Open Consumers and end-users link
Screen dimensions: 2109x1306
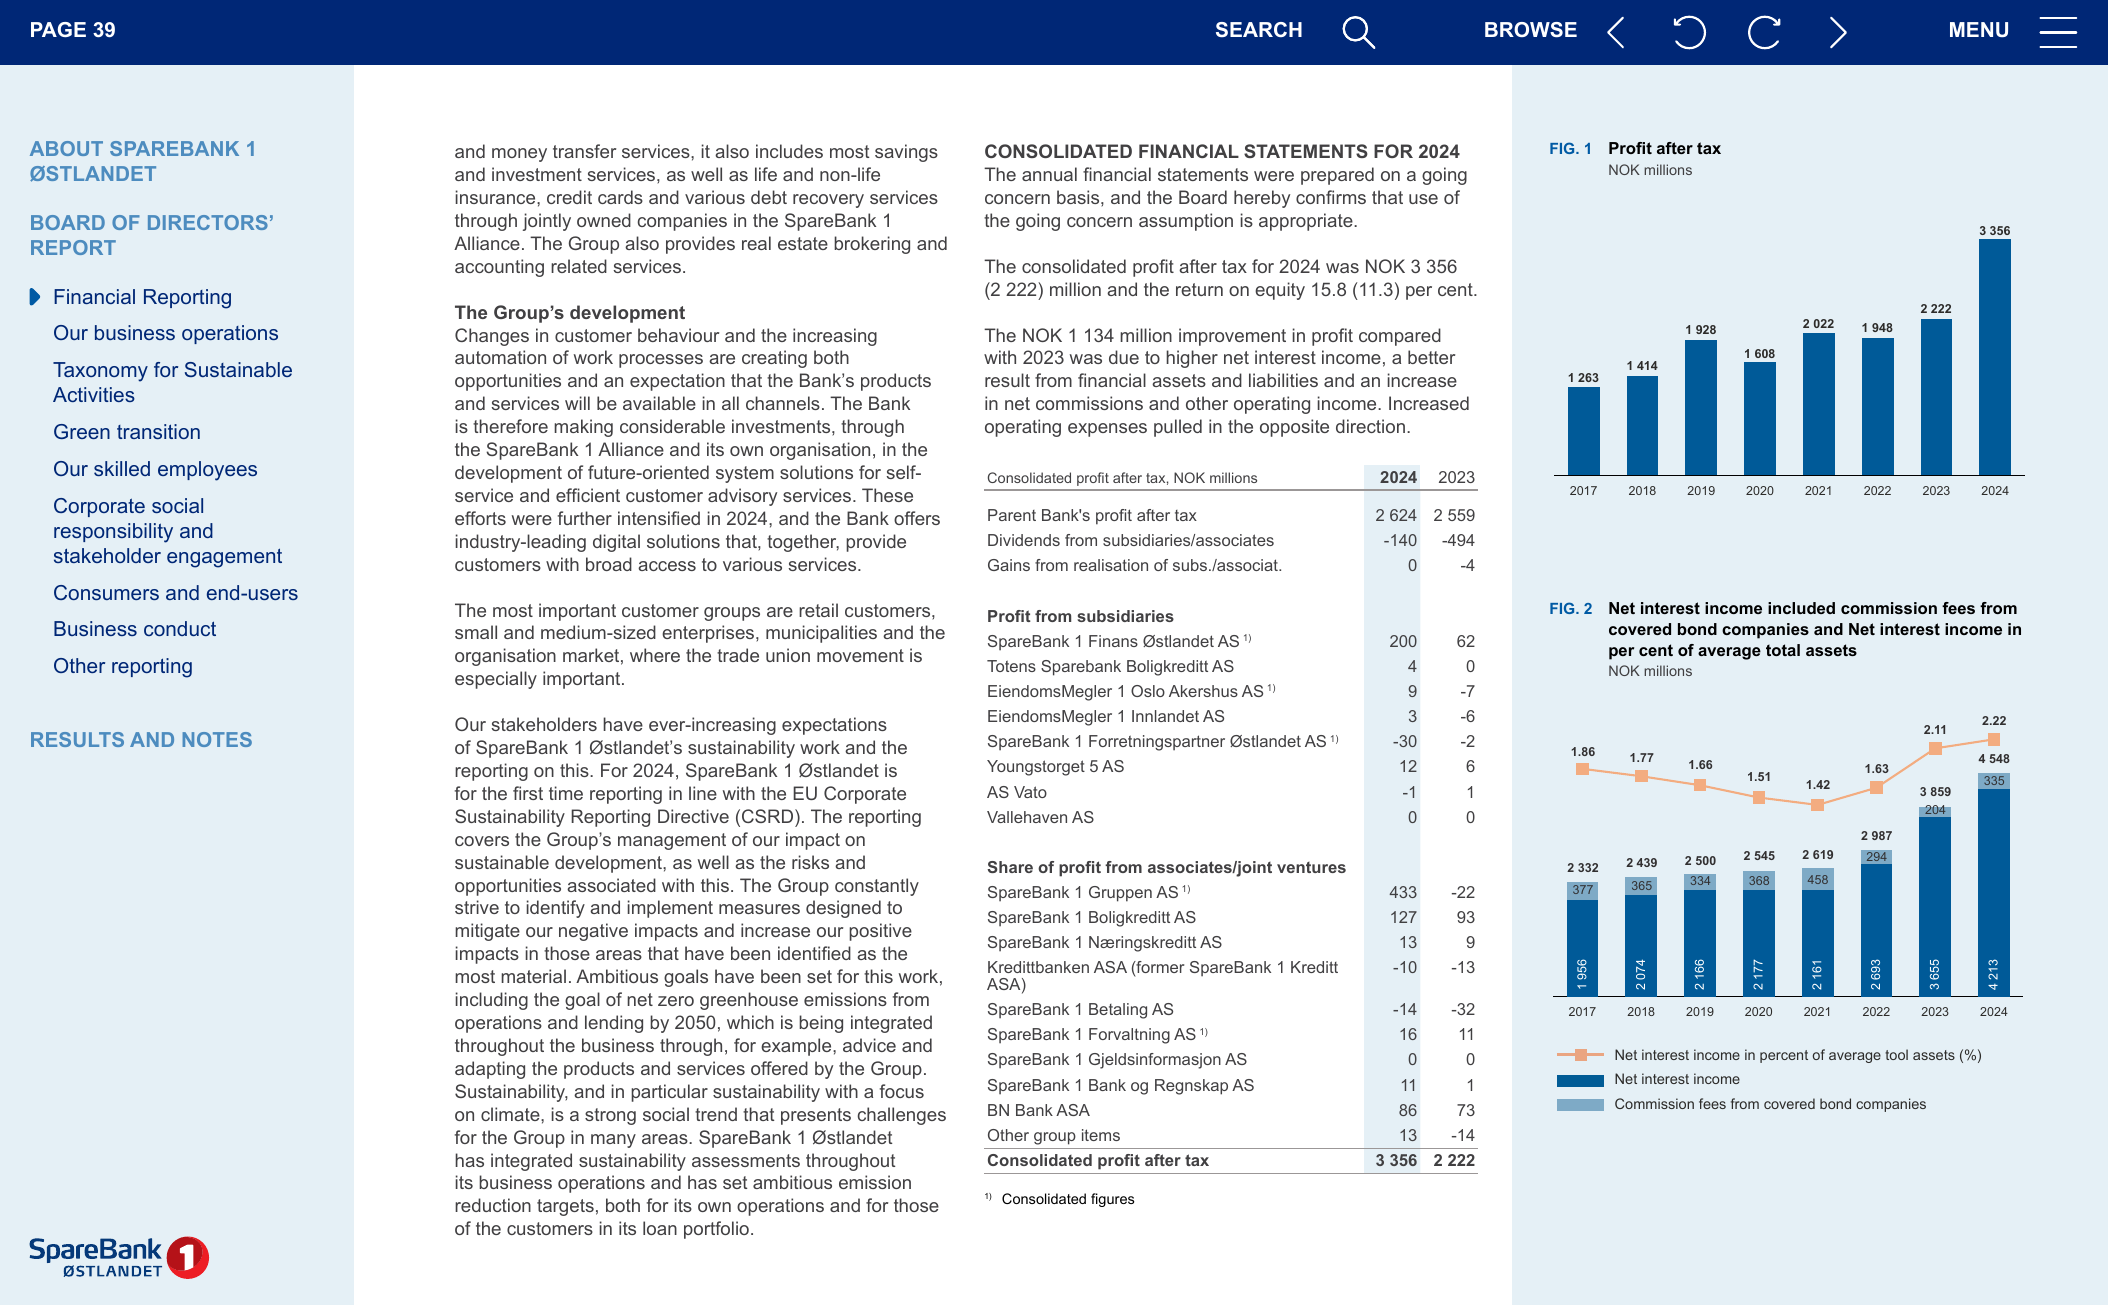tap(175, 593)
